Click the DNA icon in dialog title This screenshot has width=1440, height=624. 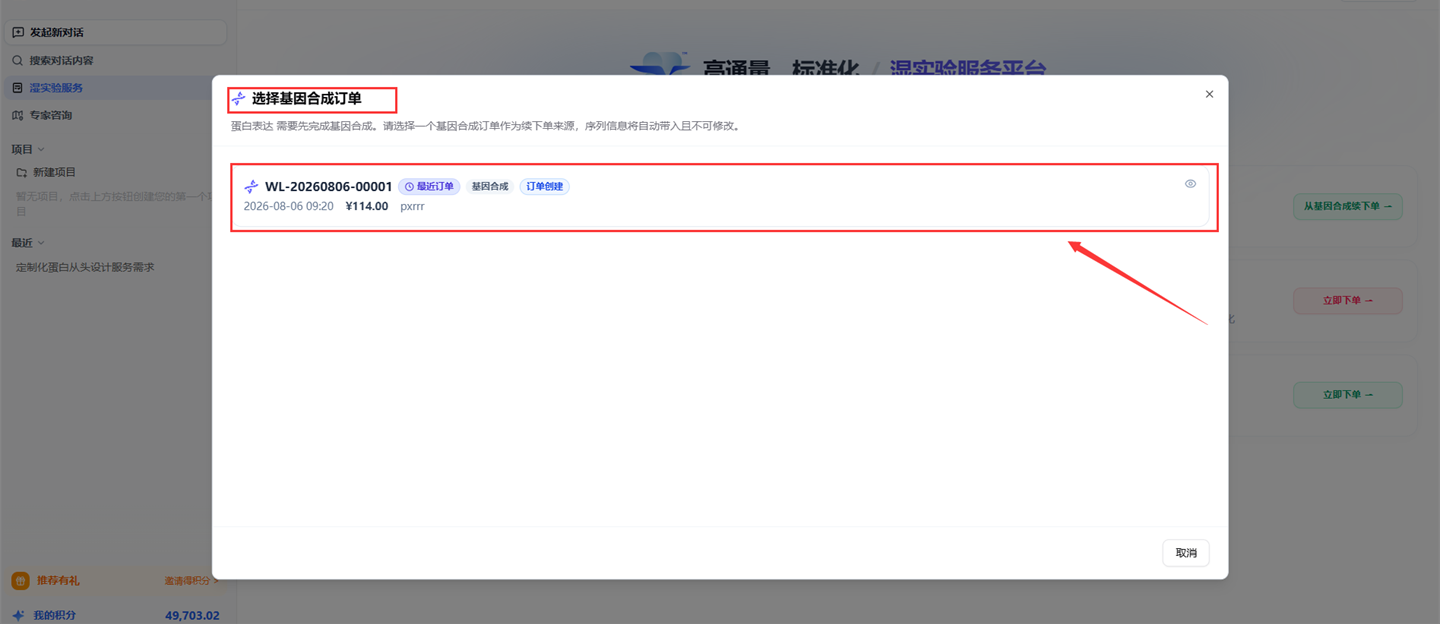pos(238,99)
